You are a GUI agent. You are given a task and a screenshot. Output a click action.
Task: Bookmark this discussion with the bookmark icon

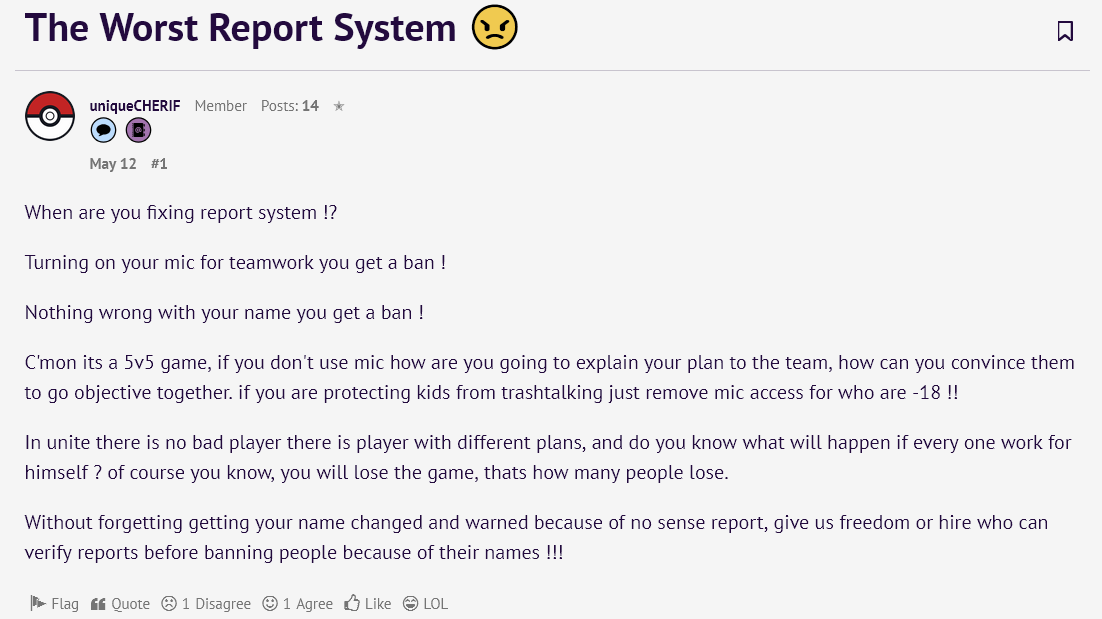click(x=1065, y=31)
